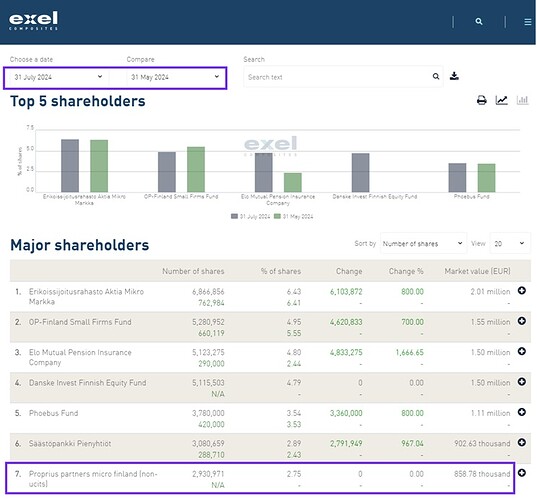Viewport: 537px width, 500px height.
Task: Expand details for Danske Invest Finnish Equity Fund
Action: [x=522, y=382]
